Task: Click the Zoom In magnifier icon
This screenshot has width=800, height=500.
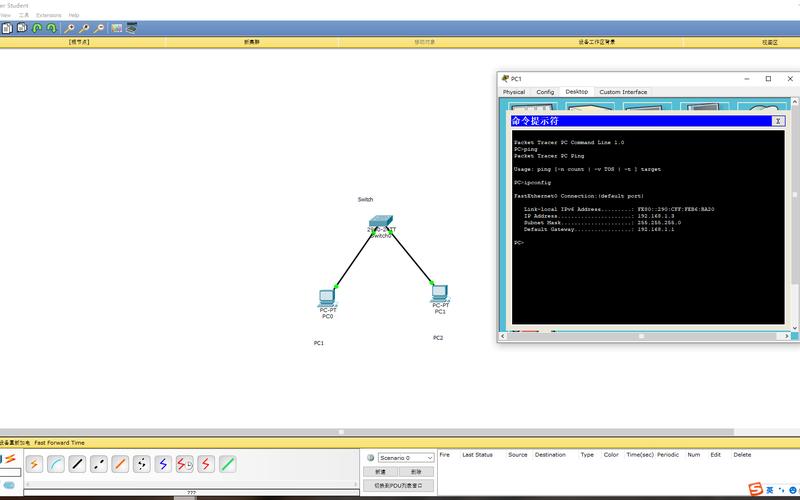Action: 69,28
